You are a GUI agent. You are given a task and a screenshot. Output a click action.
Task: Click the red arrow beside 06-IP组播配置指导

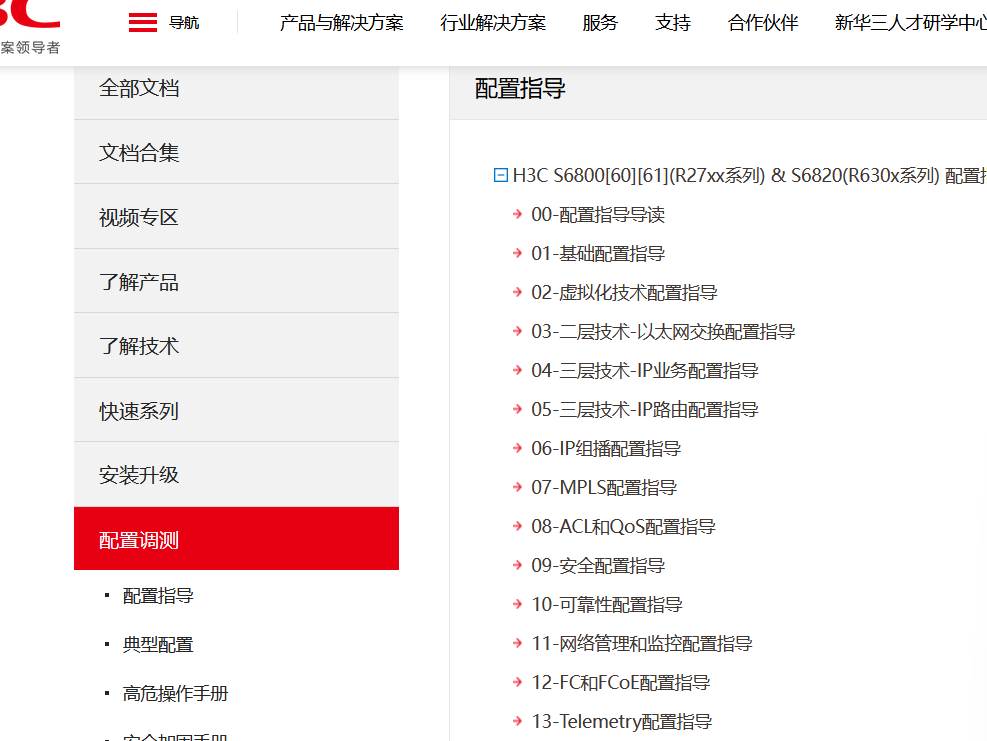(x=517, y=448)
